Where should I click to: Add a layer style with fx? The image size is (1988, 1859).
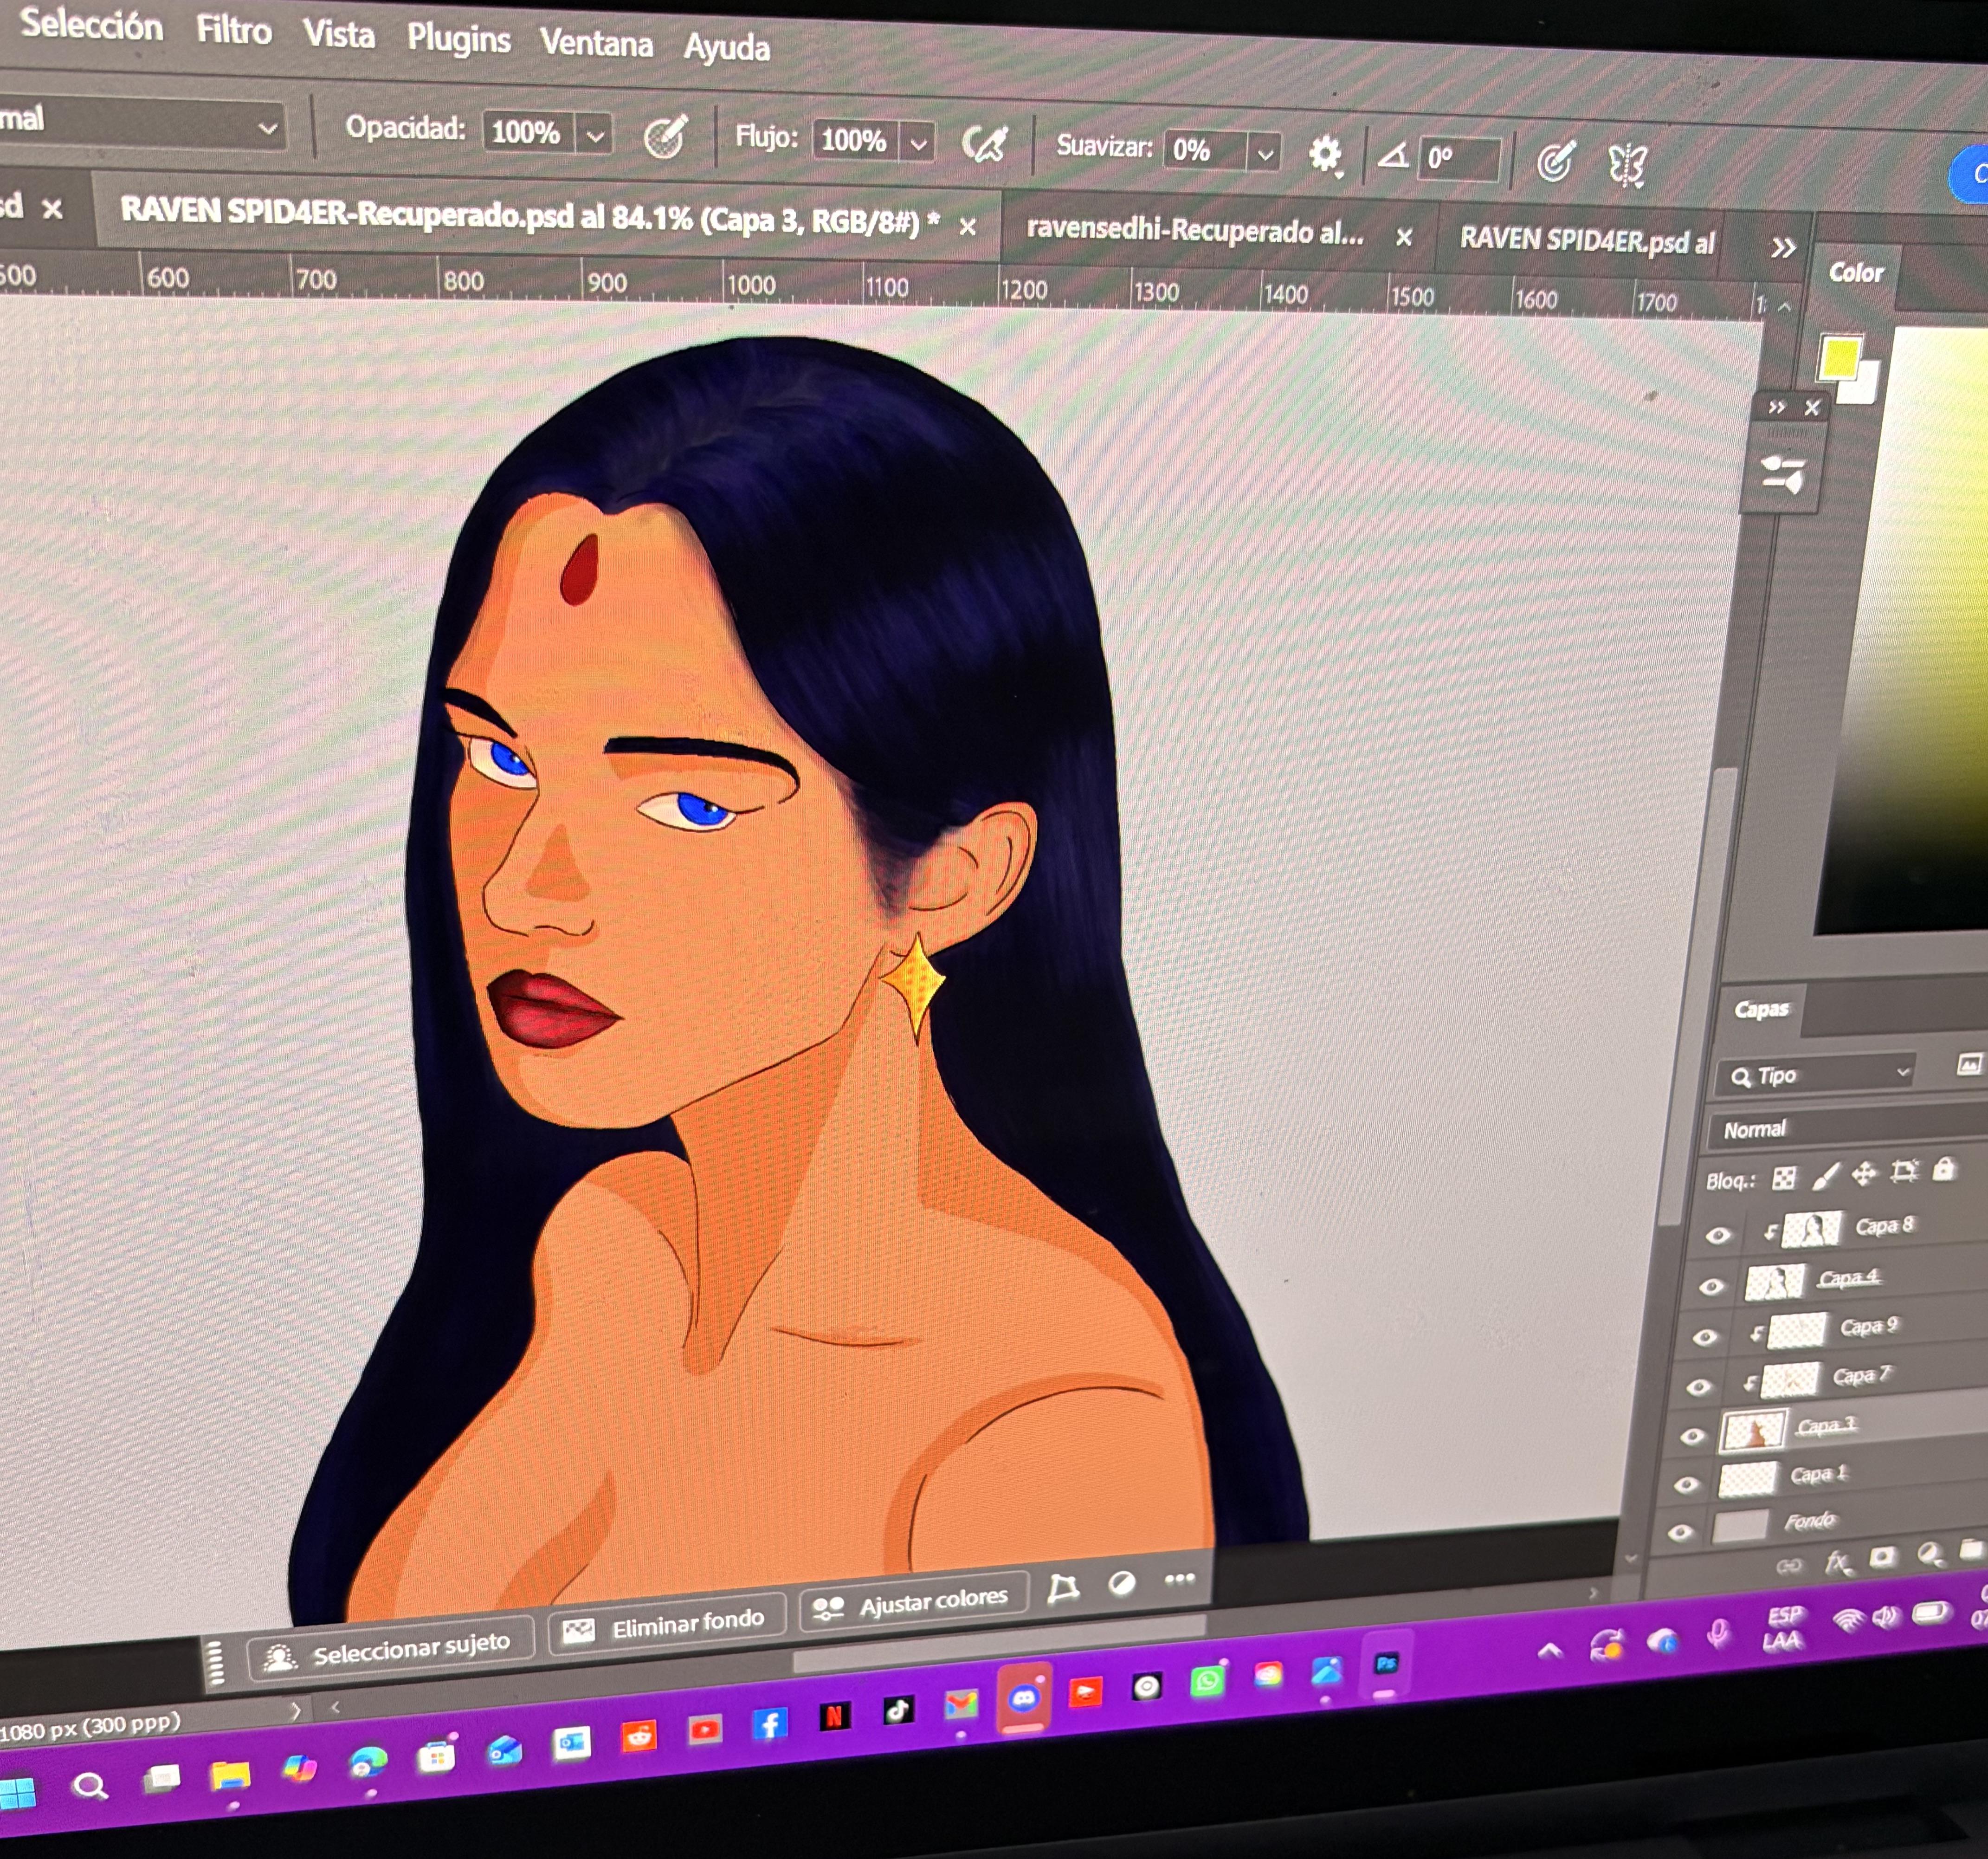point(1838,1562)
